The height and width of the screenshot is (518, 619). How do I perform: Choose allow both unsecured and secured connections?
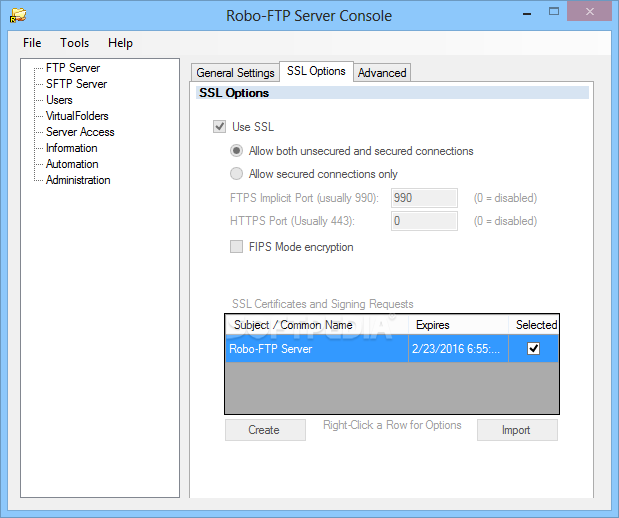click(x=236, y=151)
